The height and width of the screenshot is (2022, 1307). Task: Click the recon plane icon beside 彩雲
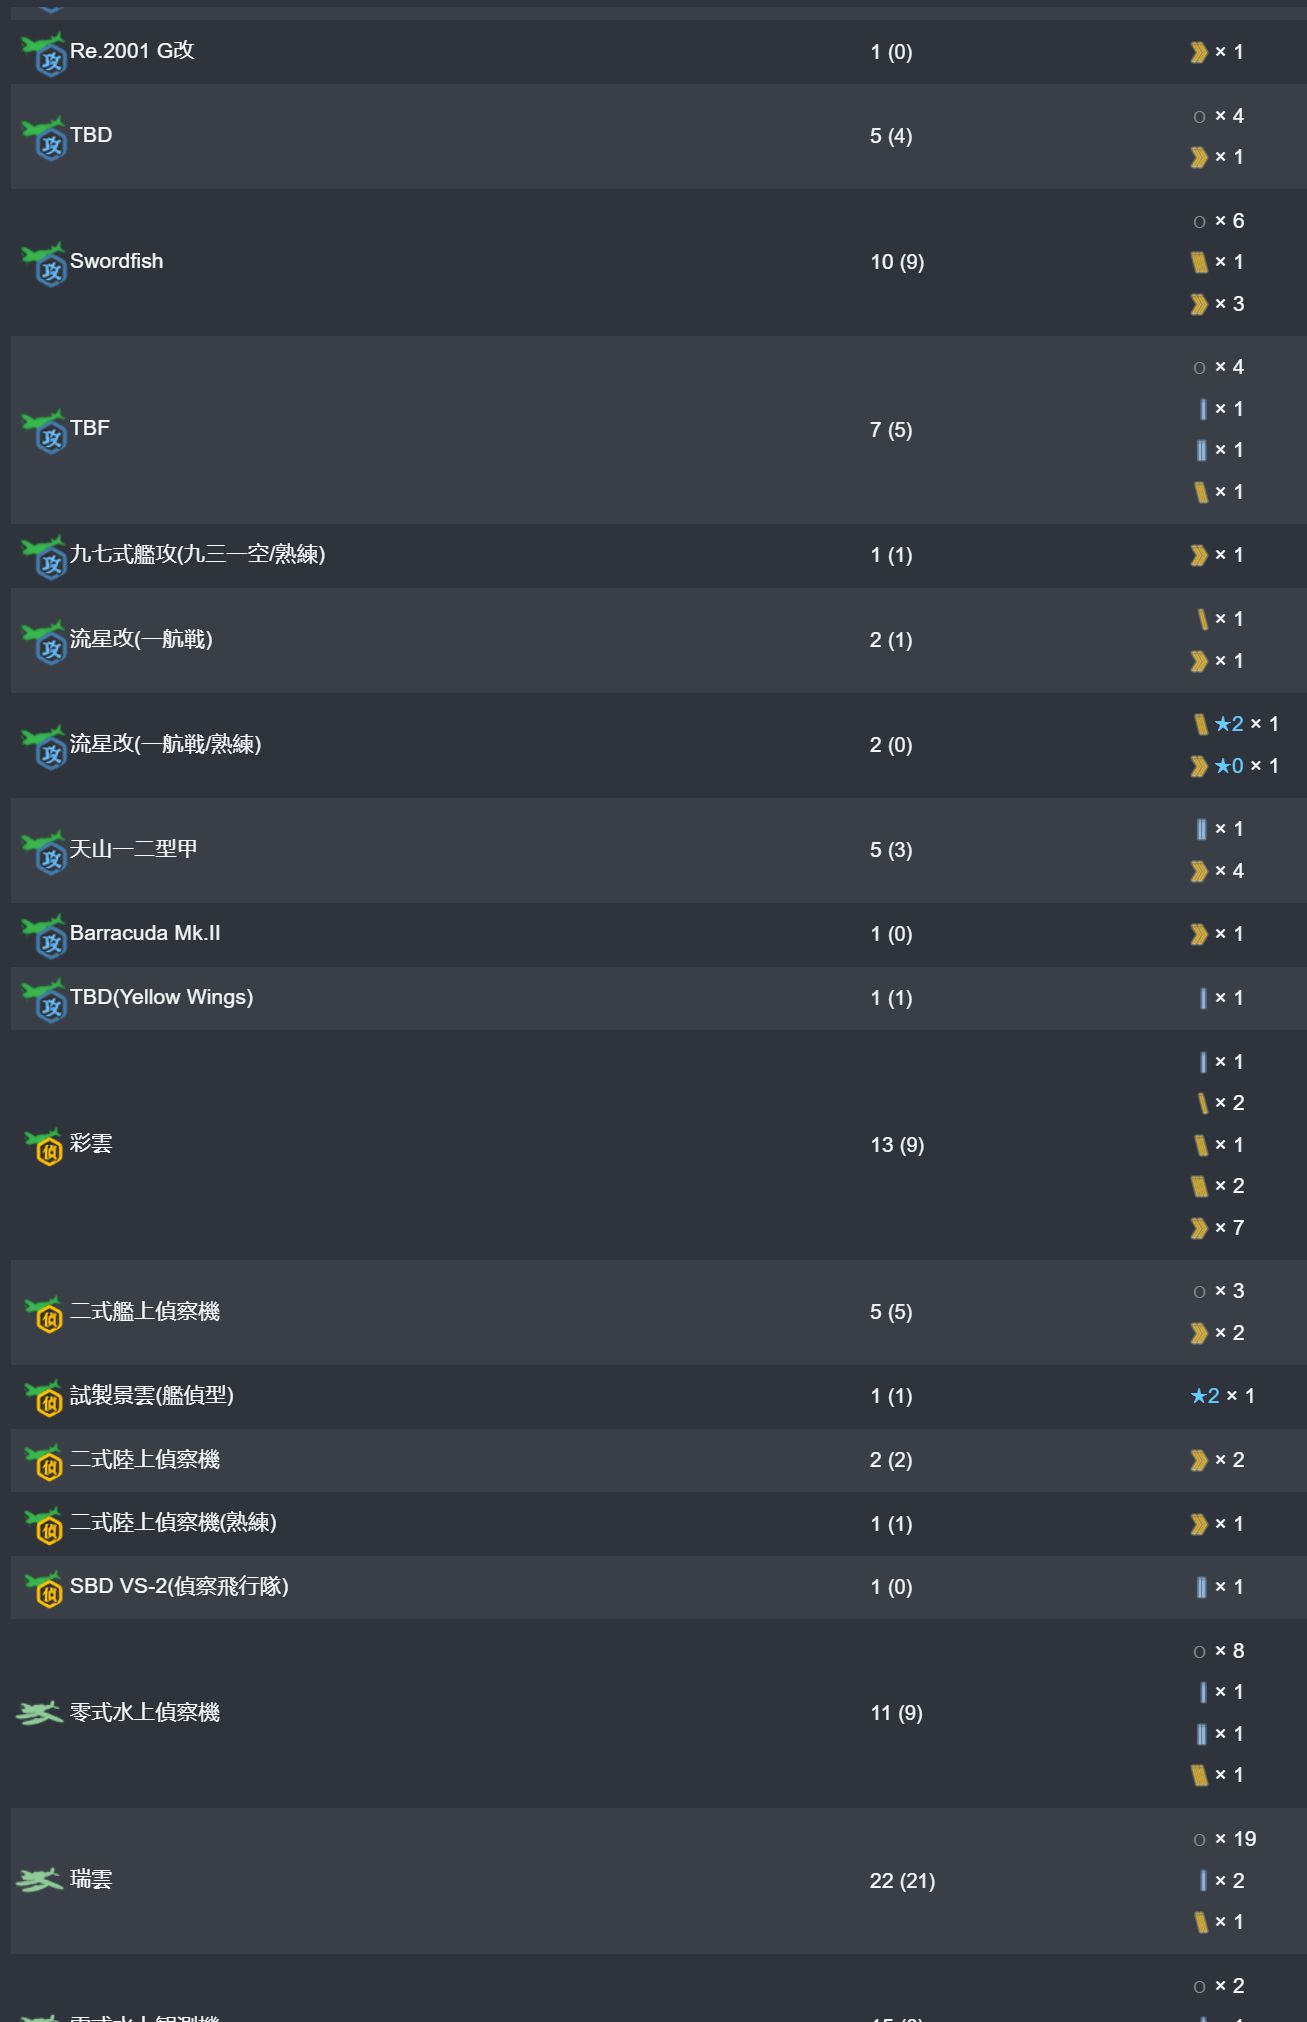tap(44, 1147)
